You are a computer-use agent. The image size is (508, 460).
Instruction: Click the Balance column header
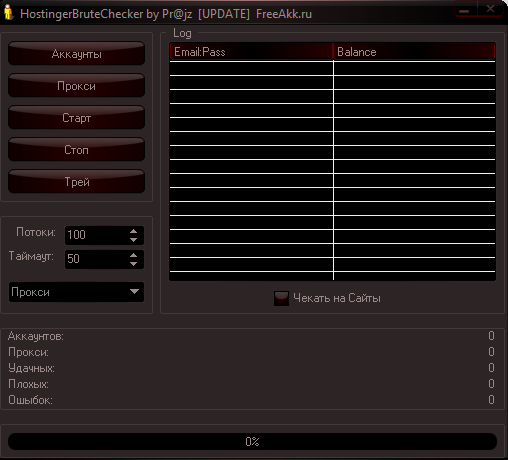pyautogui.click(x=414, y=52)
